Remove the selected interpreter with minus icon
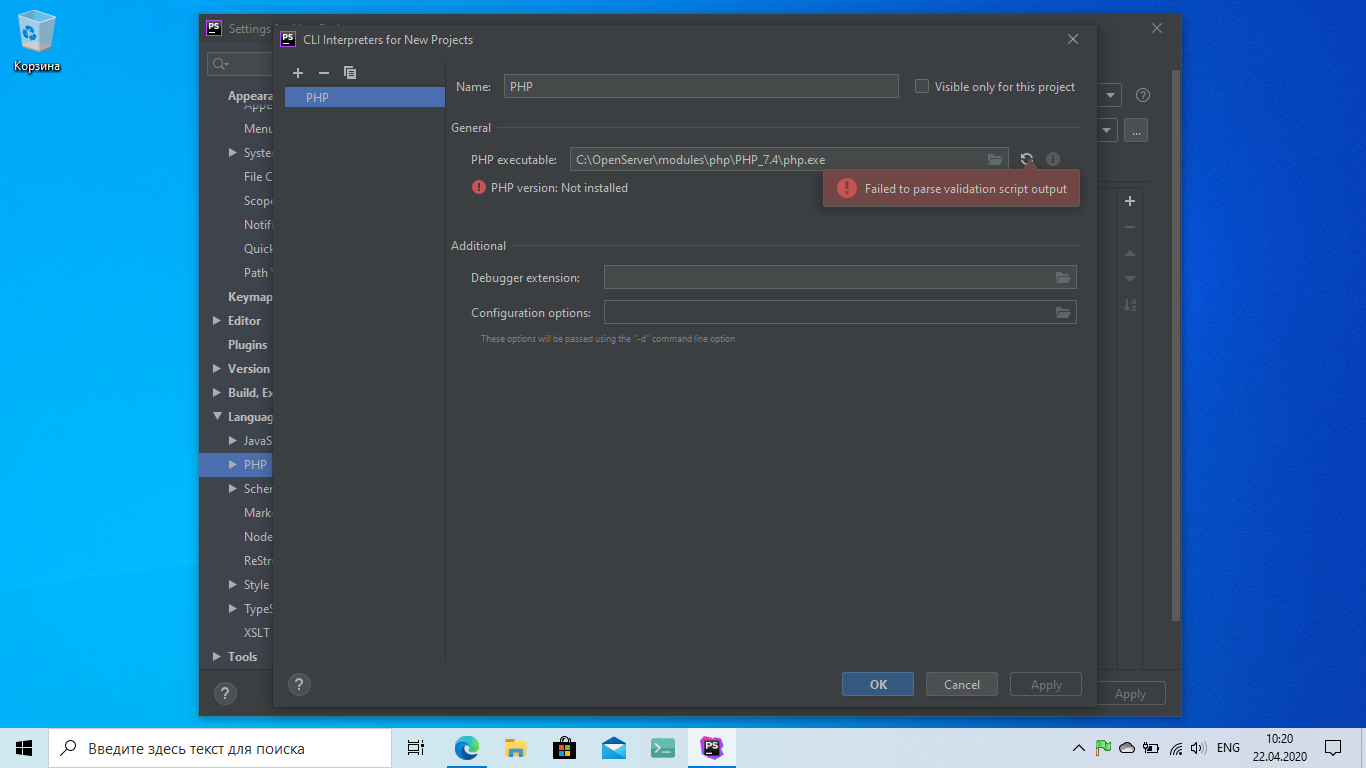The height and width of the screenshot is (768, 1366). [323, 73]
